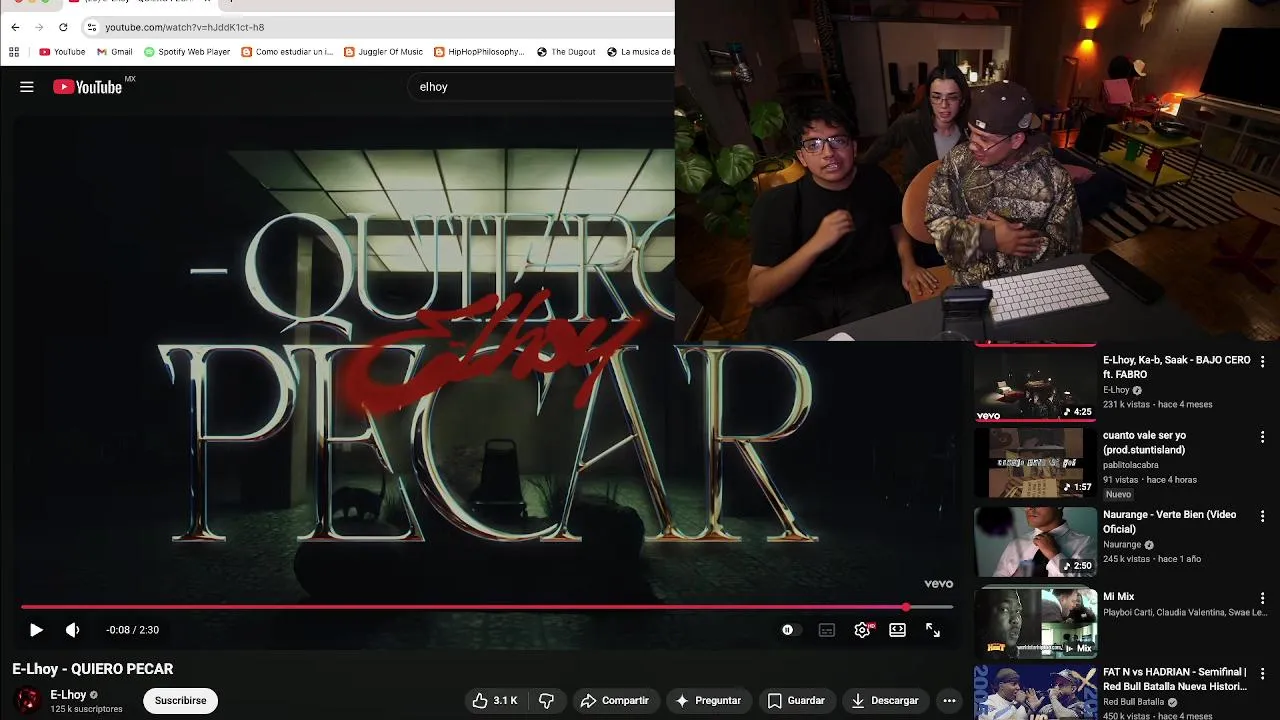1280x720 pixels.
Task: Open the E-Lhoy channel name link
Action: (68, 695)
